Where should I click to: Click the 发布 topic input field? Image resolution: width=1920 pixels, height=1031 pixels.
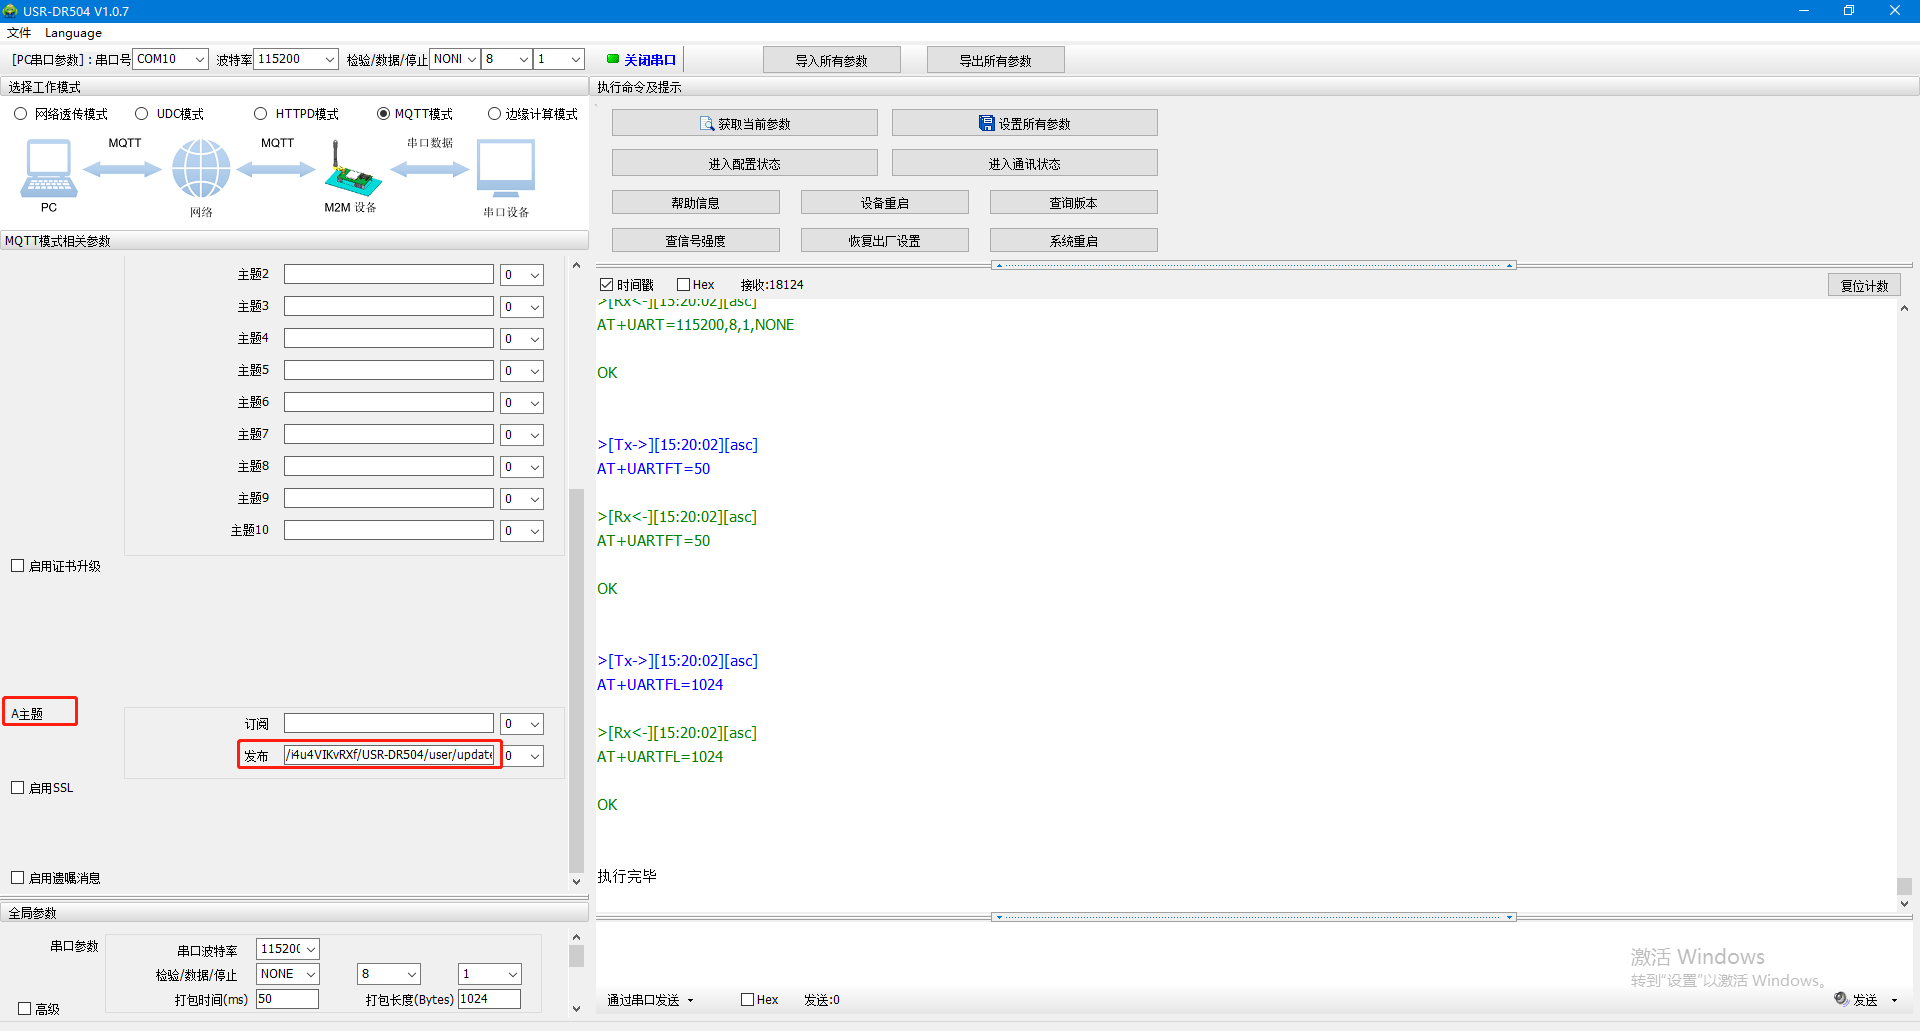pos(388,755)
